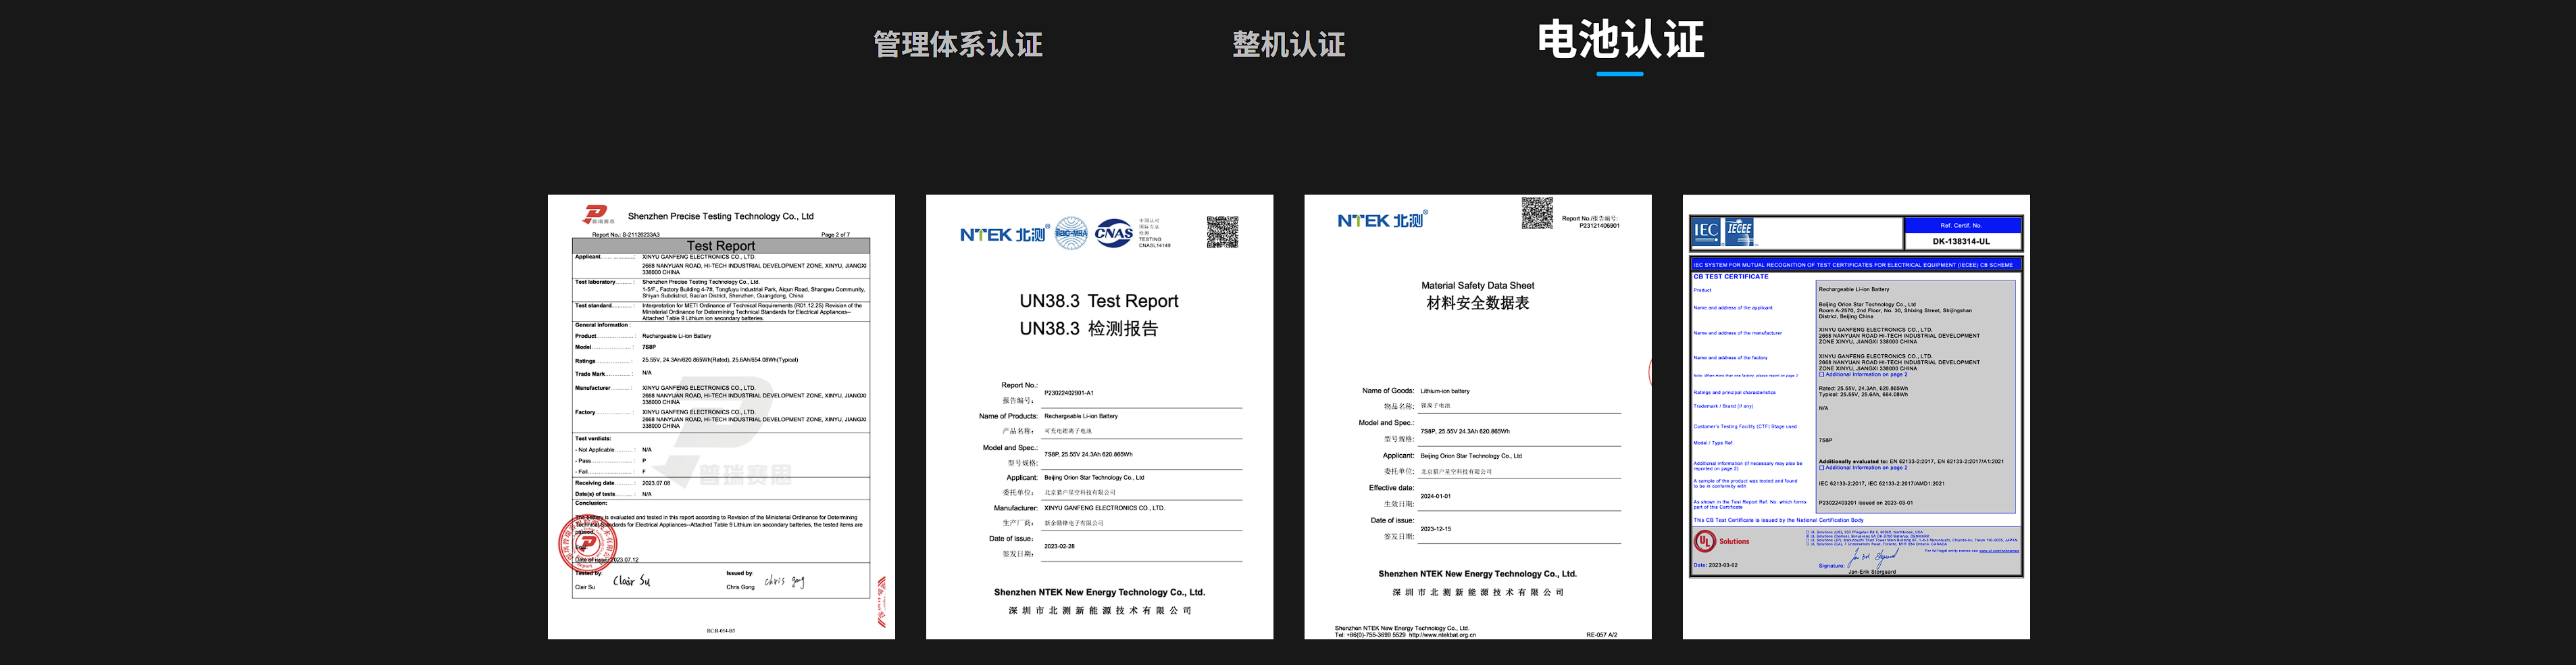2576x665 pixels.
Task: Click 'Shenzhen NTEK New Energy Technology Co., Ltd.' on the UN38.3 report
Action: click(1099, 592)
